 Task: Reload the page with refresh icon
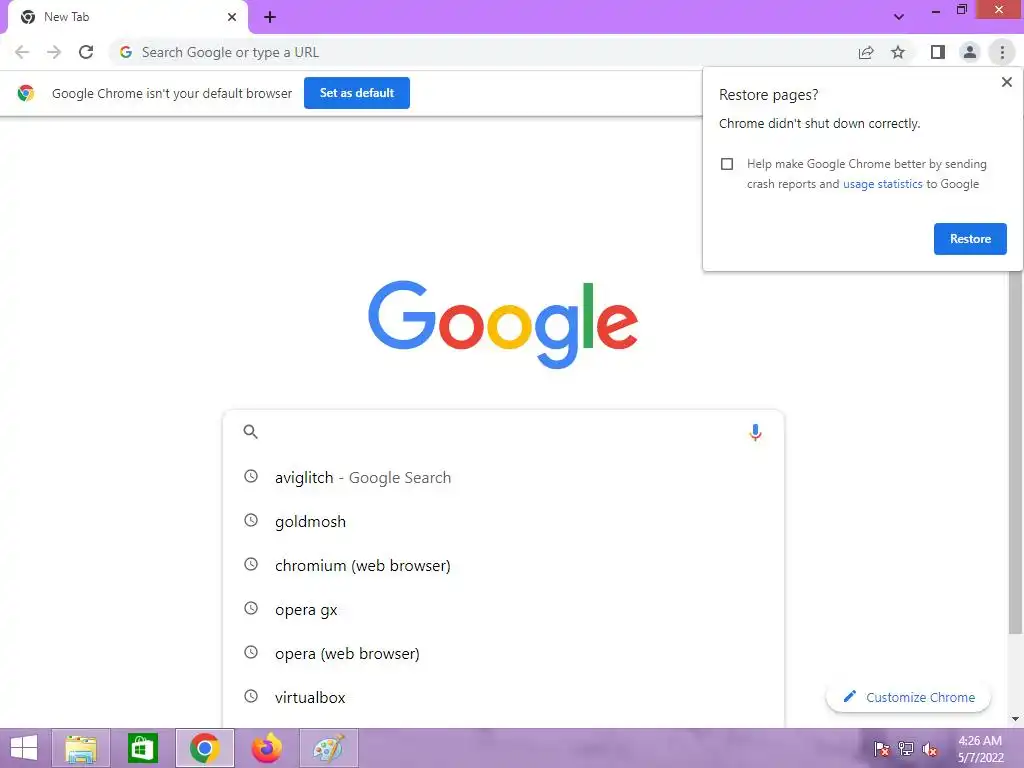[86, 52]
